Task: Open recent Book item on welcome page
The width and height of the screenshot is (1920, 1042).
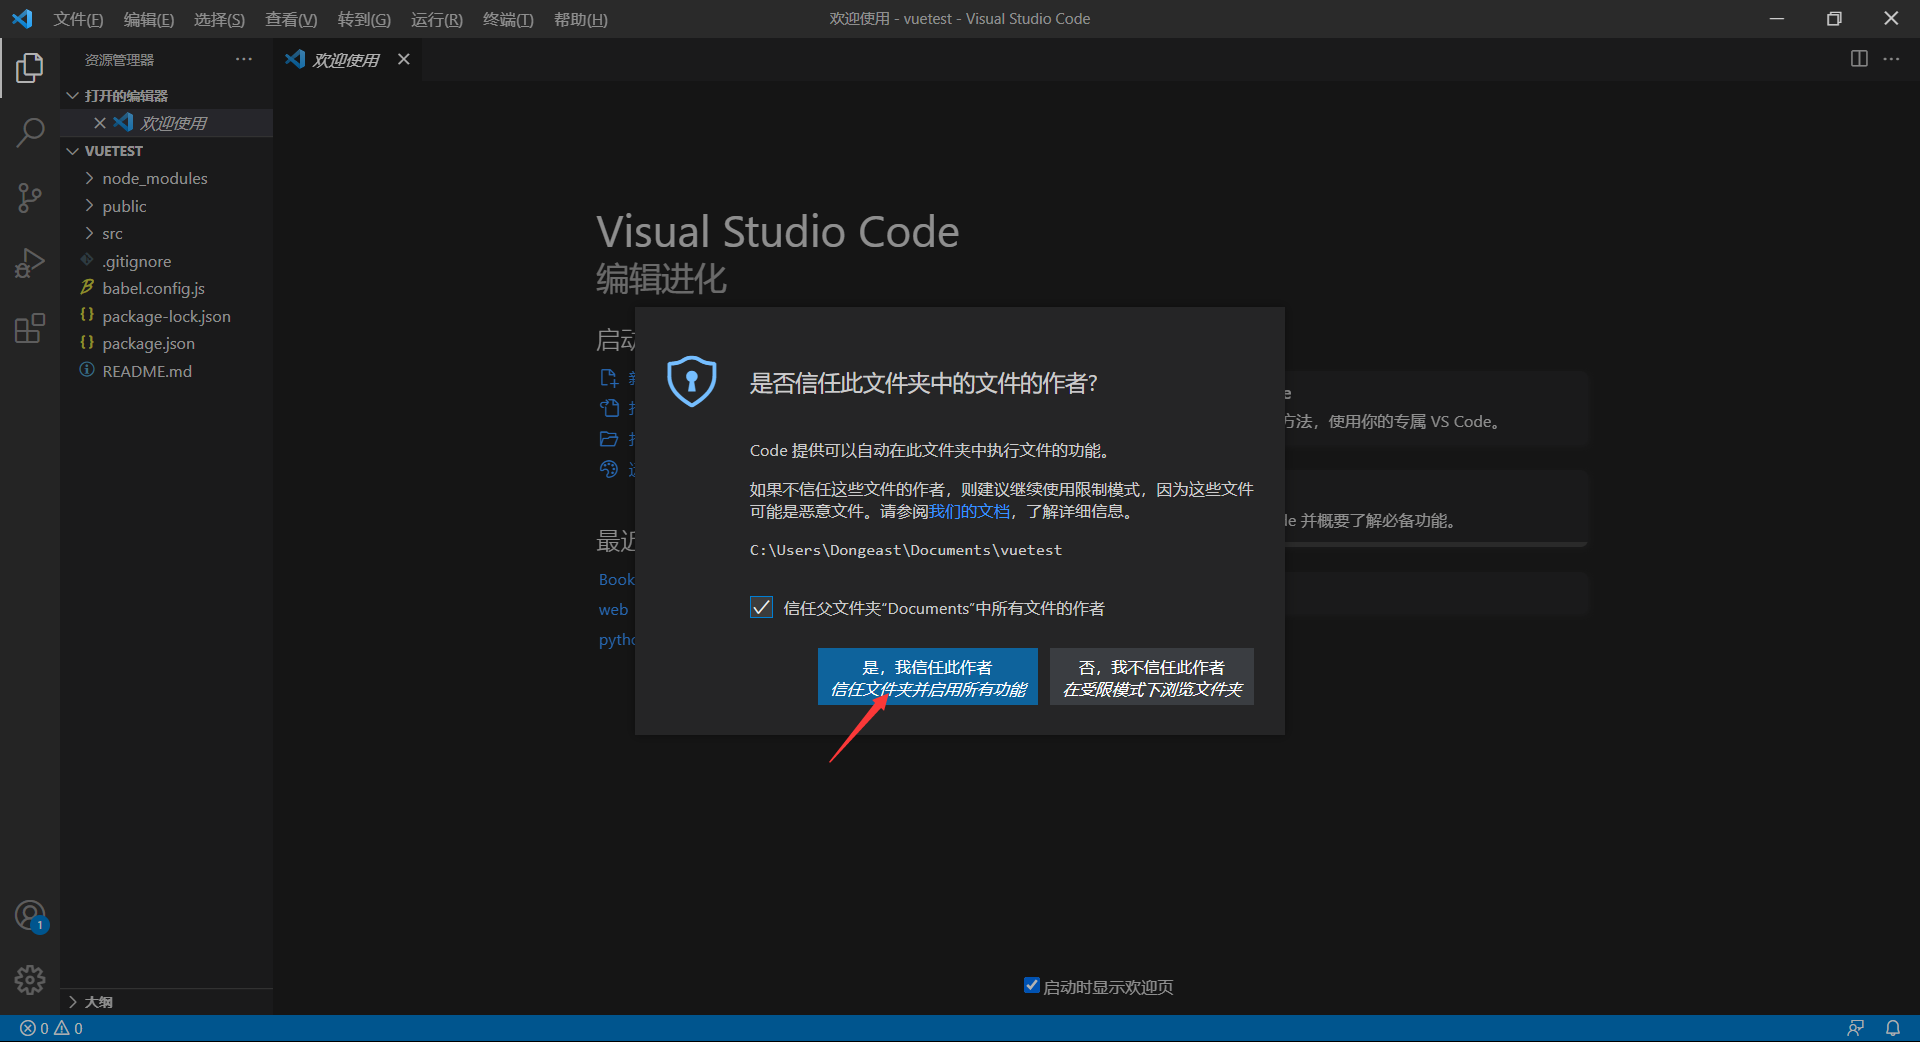Action: [616, 579]
